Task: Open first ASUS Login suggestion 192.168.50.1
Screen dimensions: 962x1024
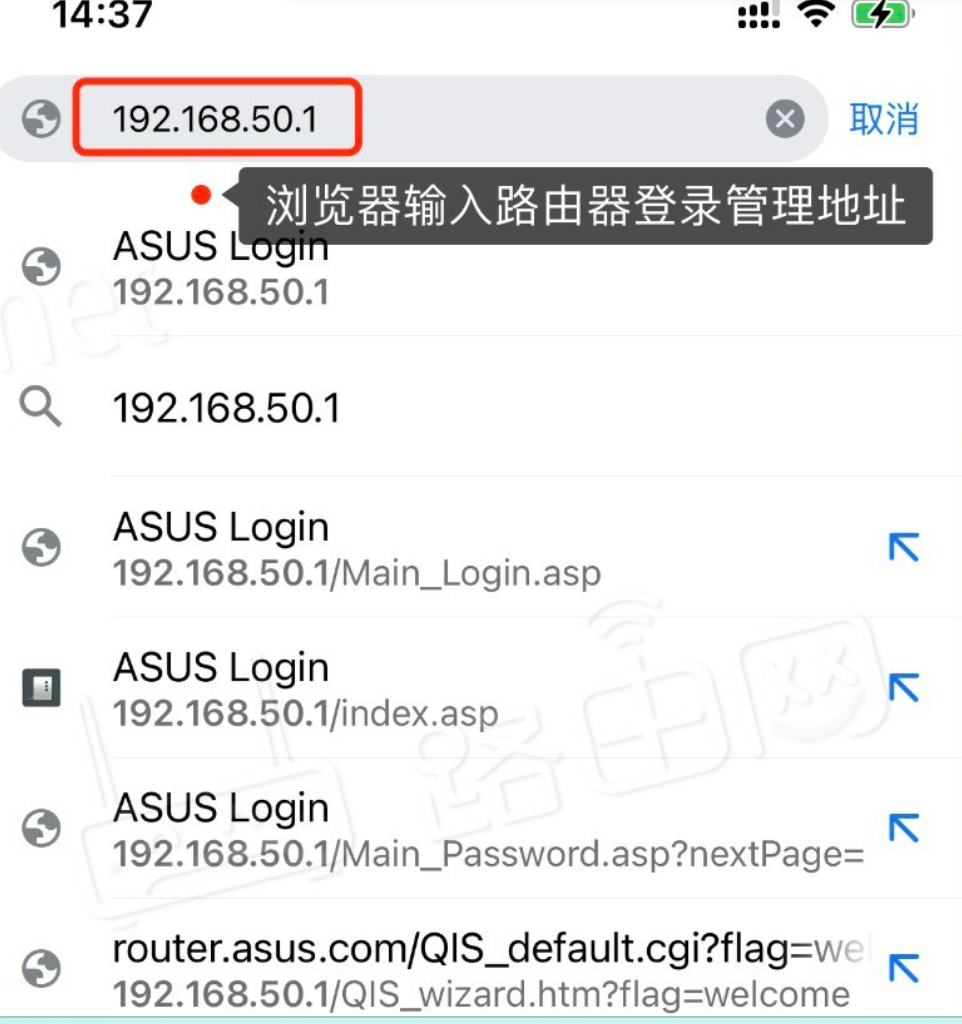Action: pyautogui.click(x=481, y=268)
